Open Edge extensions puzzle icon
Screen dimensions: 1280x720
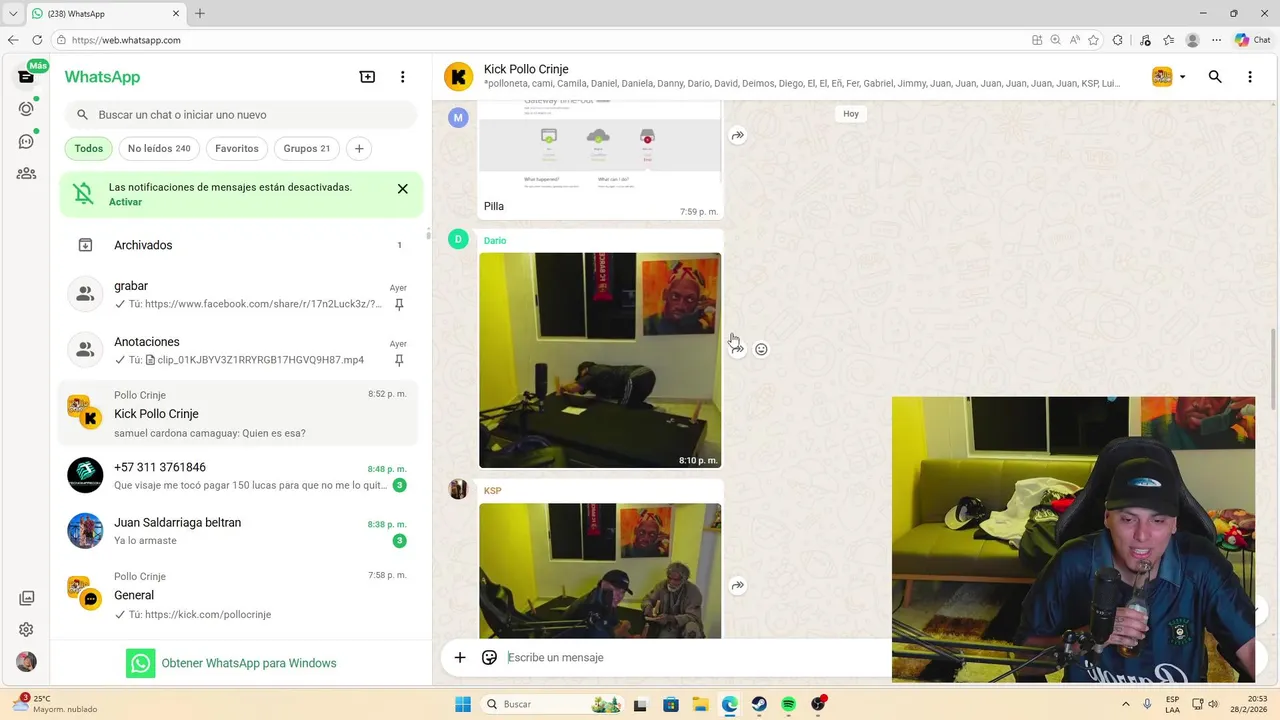point(1118,40)
